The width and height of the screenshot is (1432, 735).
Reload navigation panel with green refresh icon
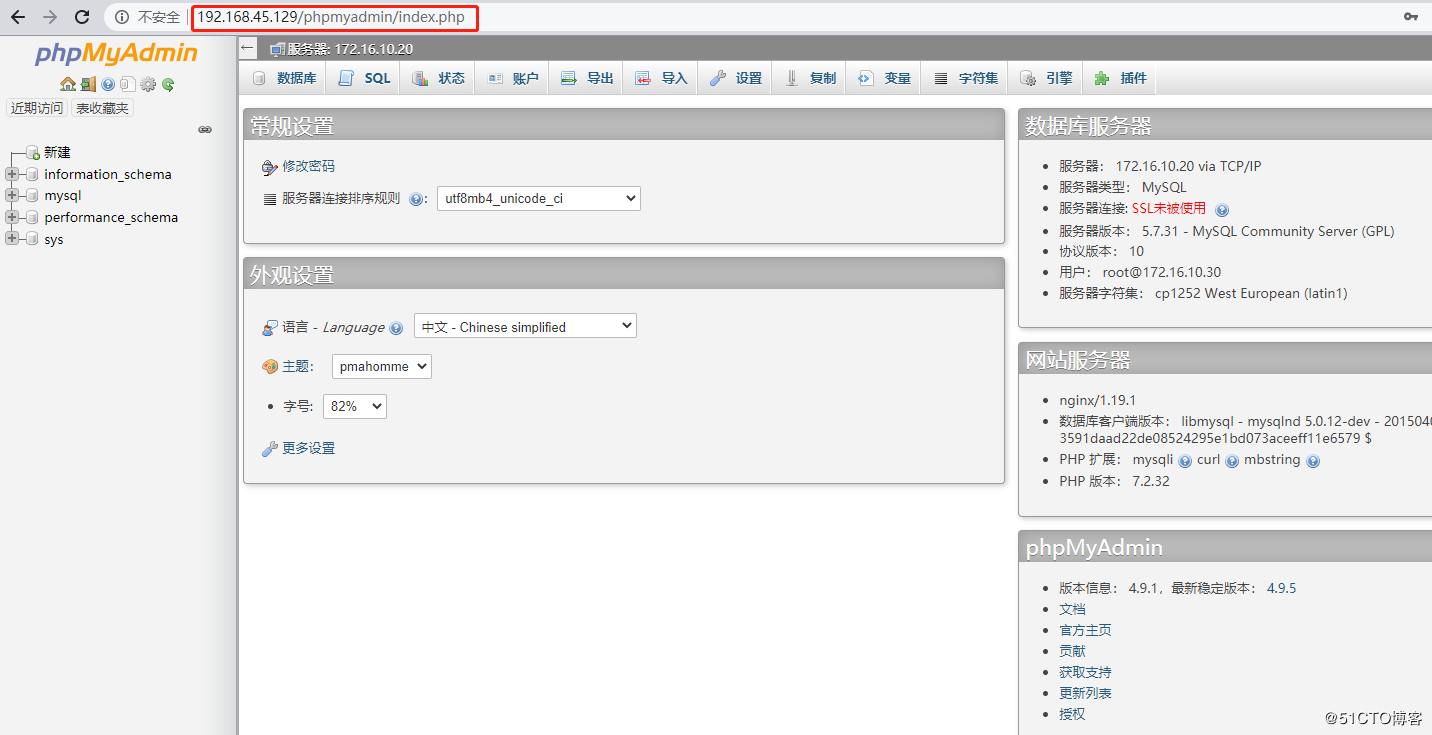pyautogui.click(x=168, y=84)
